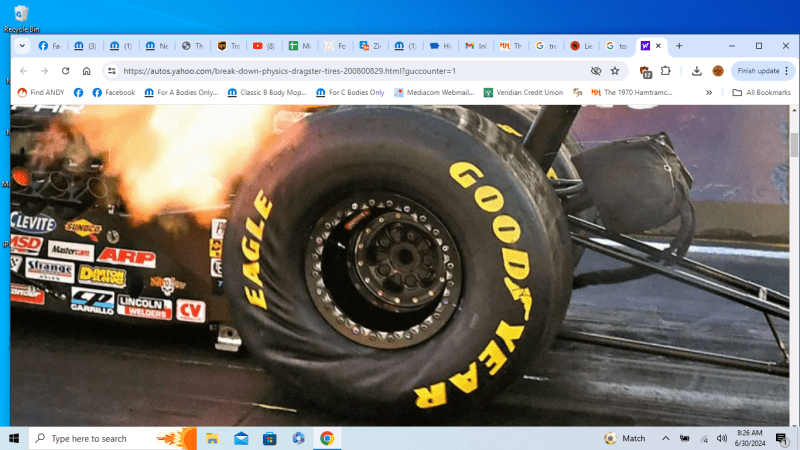Open Windows Start menu
Screen dimensions: 800x450
pyautogui.click(x=14, y=438)
